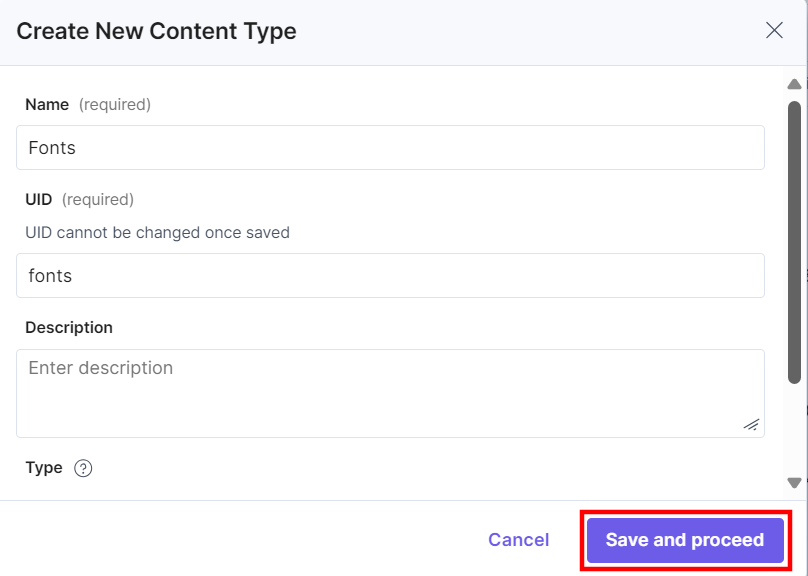
Task: Click the required text beside Name
Action: pyautogui.click(x=114, y=105)
